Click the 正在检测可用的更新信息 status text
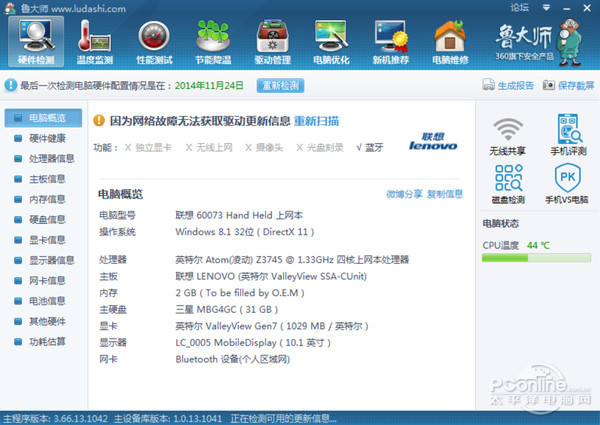Screen dimensions: 600x425 pos(284,418)
